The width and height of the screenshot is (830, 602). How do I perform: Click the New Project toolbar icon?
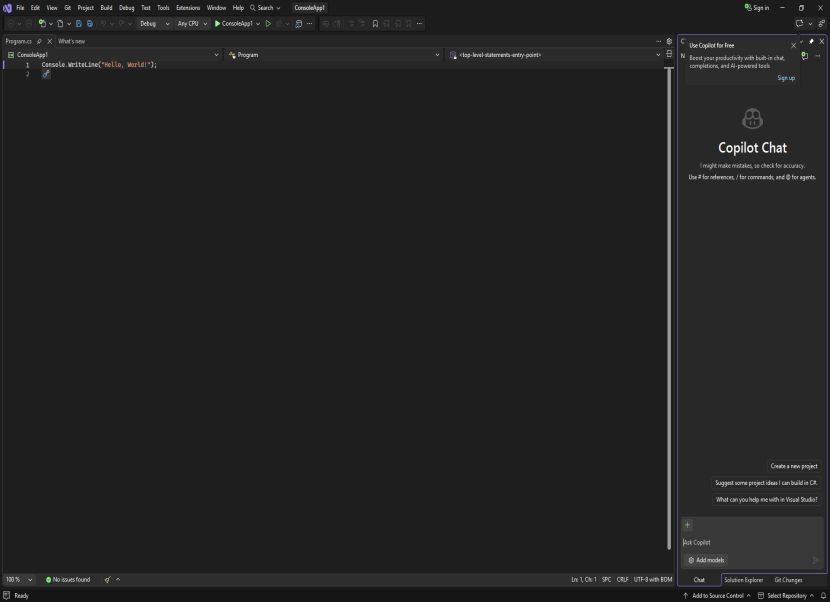click(42, 23)
